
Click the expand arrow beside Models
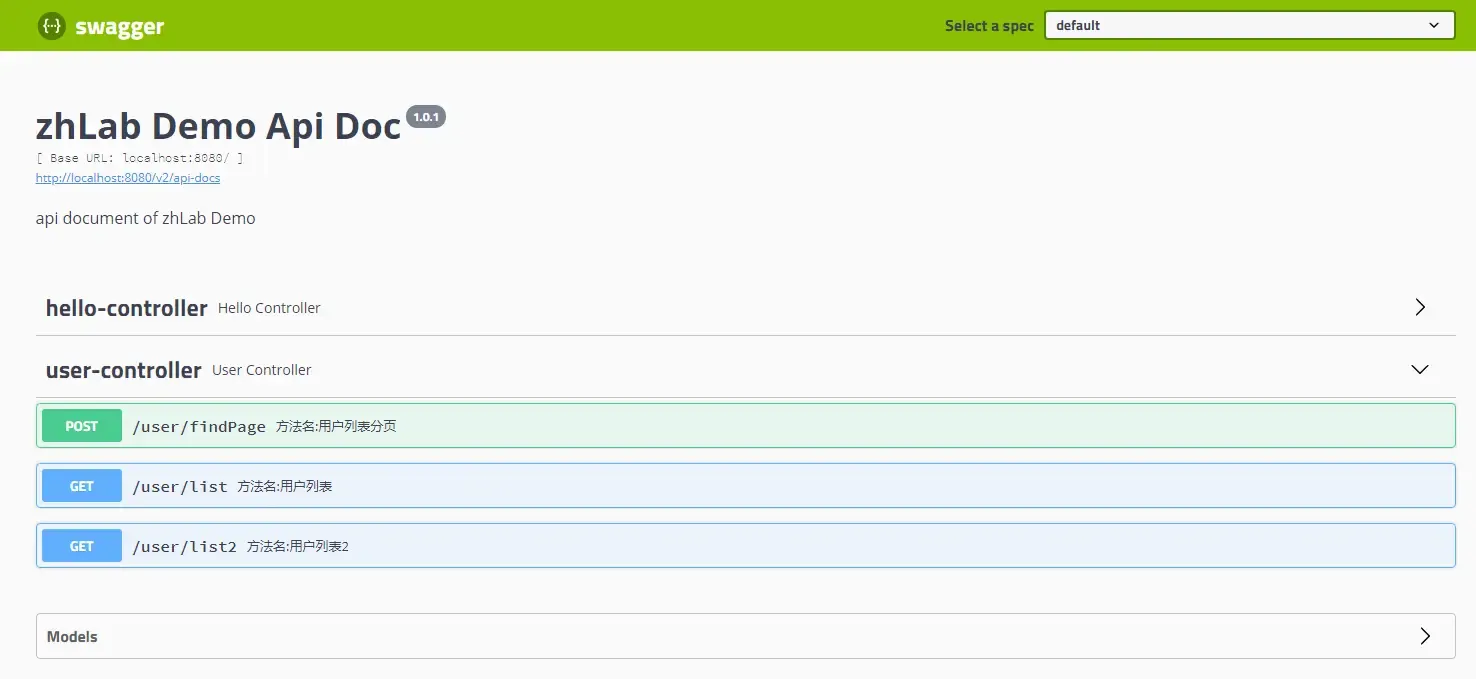[x=1424, y=635]
